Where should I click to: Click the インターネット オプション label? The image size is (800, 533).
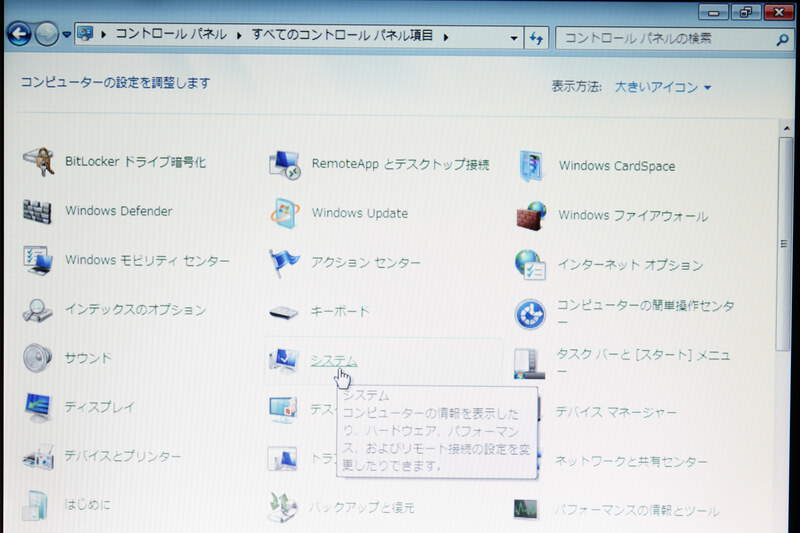631,265
